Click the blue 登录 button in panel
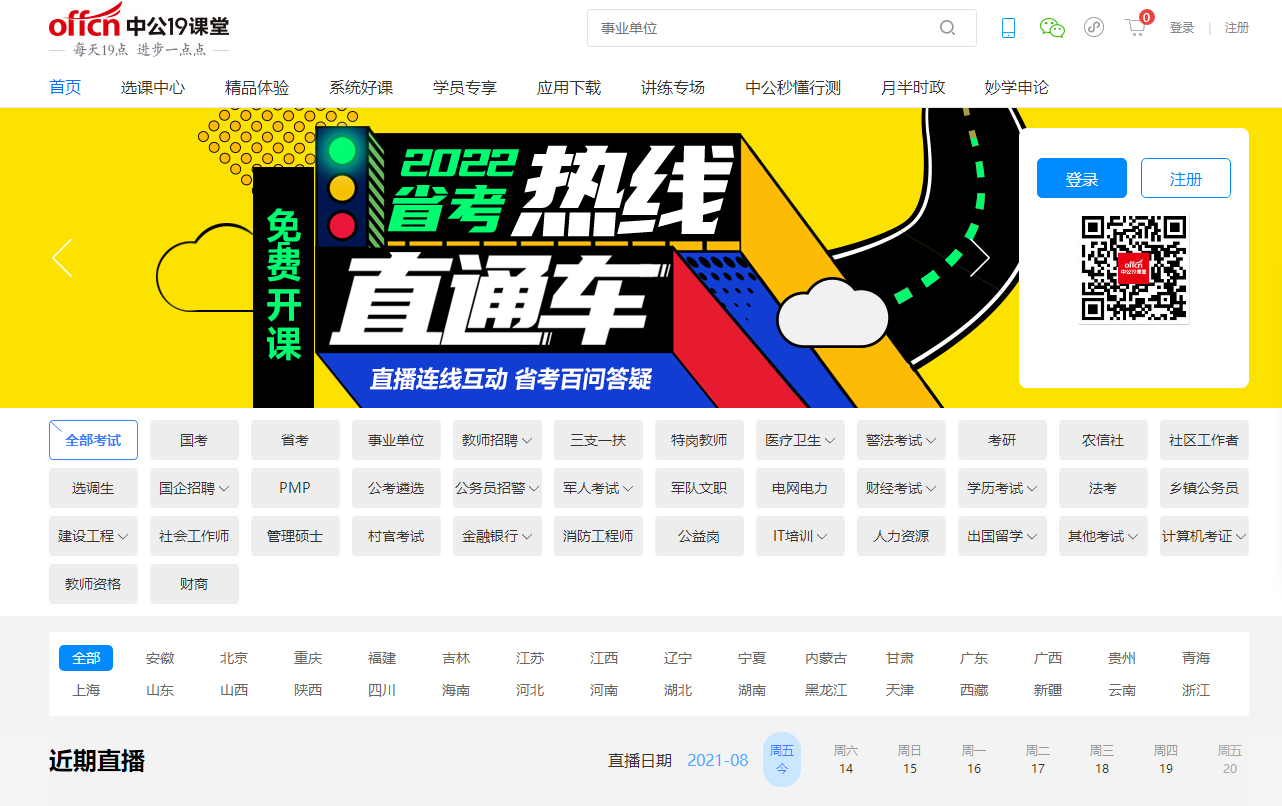Image resolution: width=1282 pixels, height=806 pixels. pos(1082,178)
